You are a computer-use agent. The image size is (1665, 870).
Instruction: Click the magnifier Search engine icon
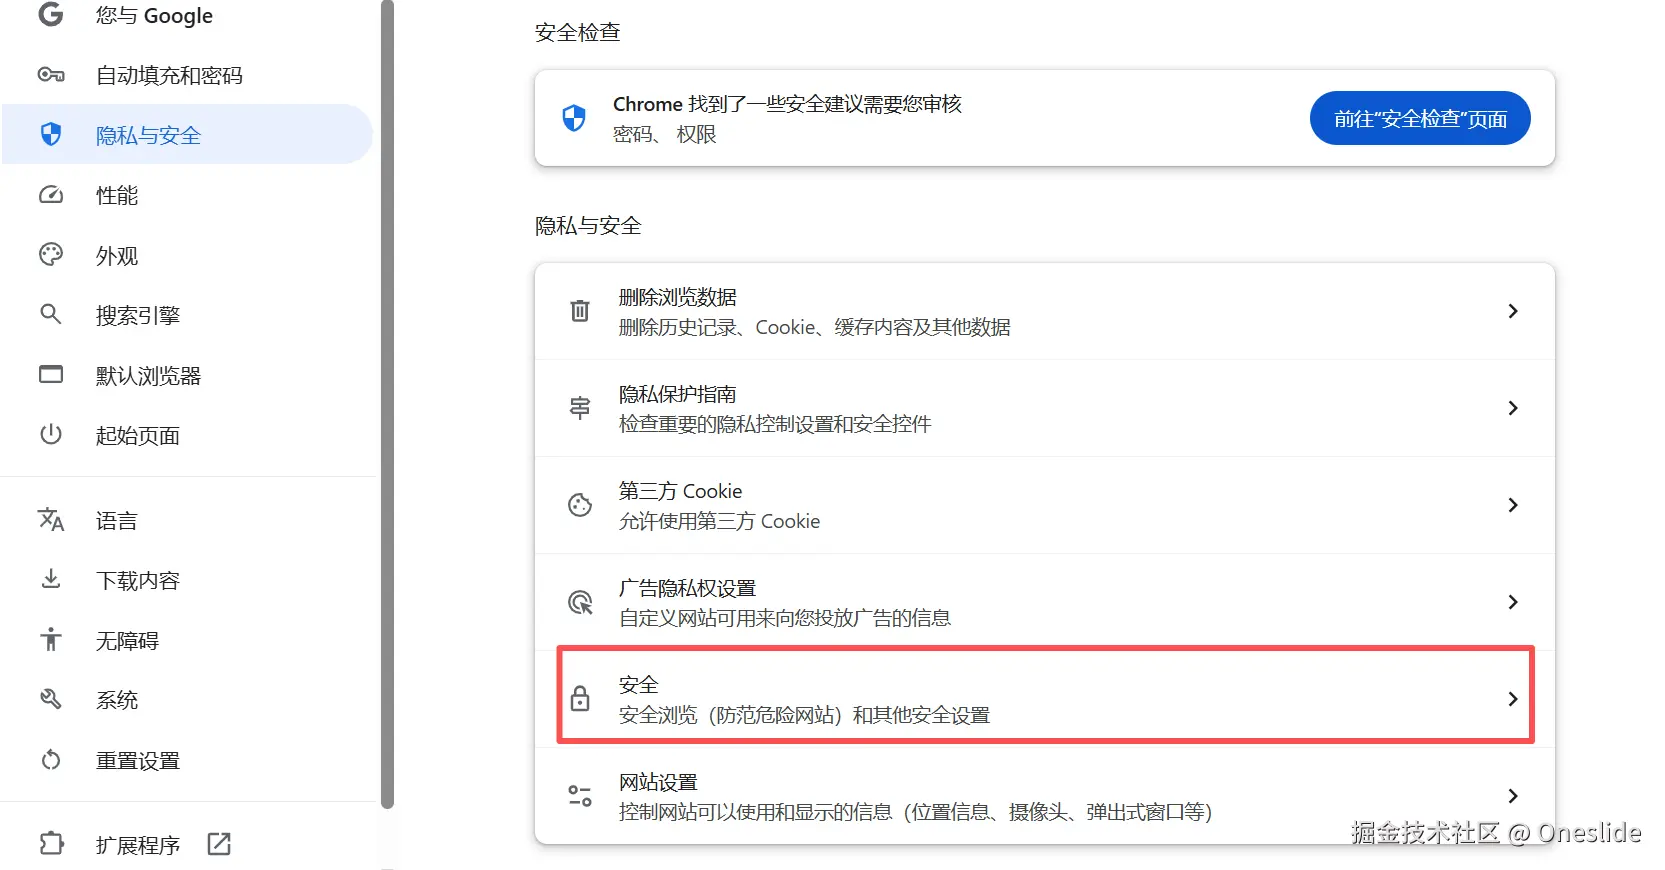pos(51,315)
